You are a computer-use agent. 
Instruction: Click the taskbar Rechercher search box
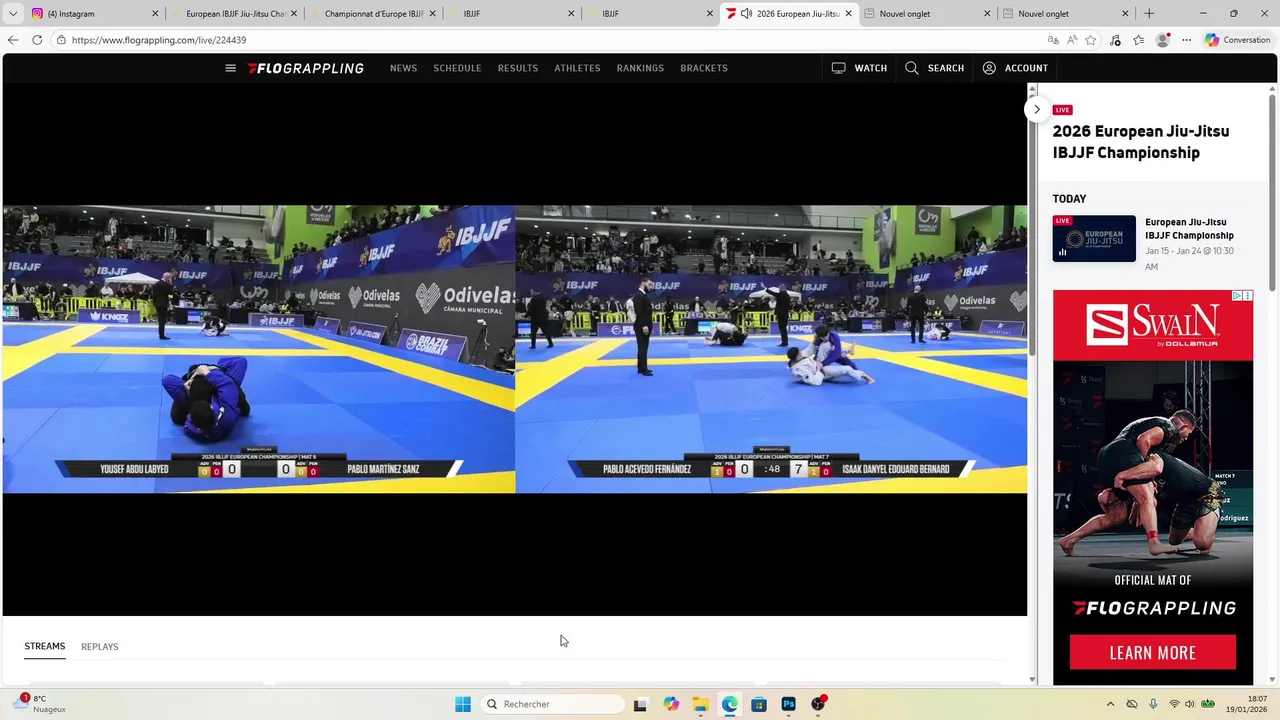pyautogui.click(x=552, y=704)
